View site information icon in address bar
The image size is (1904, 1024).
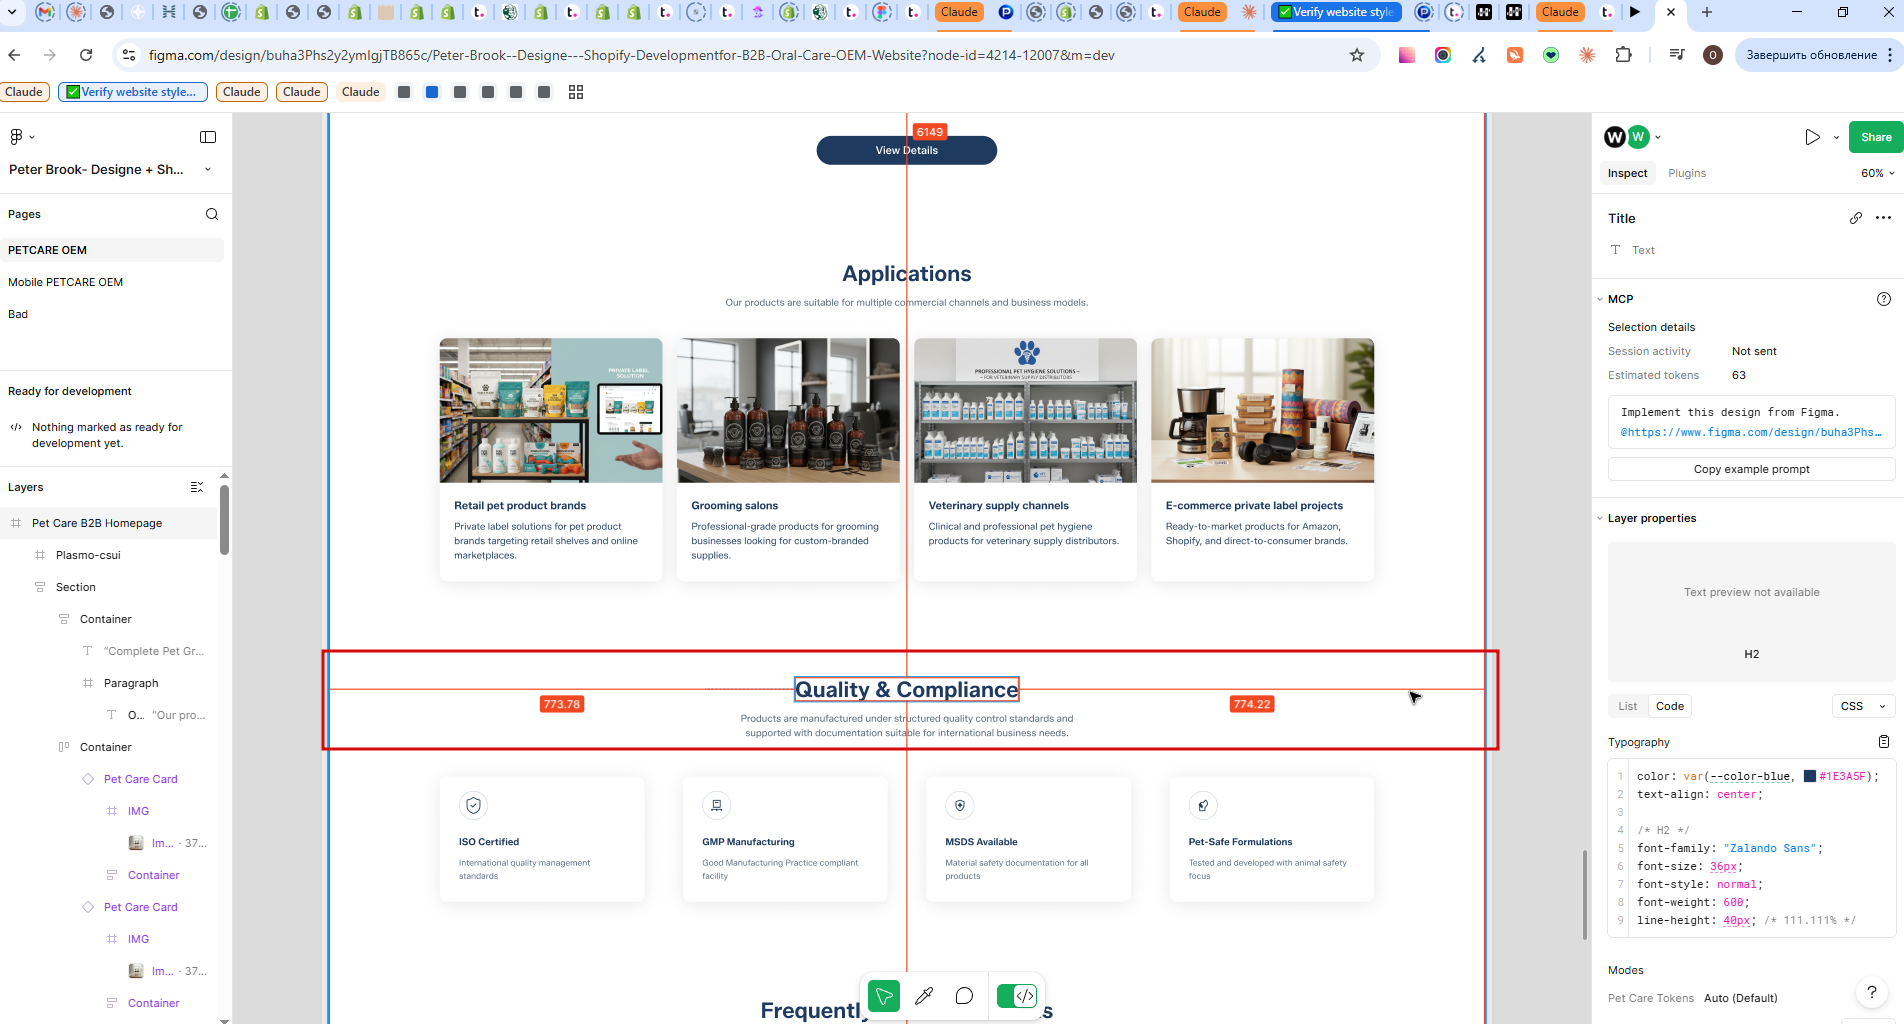tap(128, 55)
